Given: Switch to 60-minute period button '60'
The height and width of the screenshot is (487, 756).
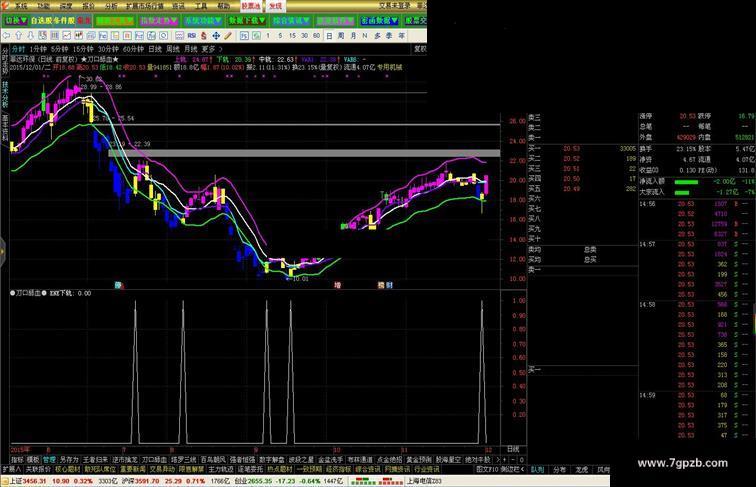Looking at the screenshot, I should coord(316,36).
